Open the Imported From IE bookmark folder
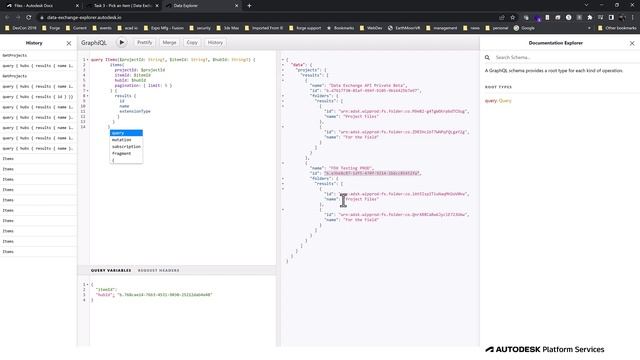 coord(264,28)
